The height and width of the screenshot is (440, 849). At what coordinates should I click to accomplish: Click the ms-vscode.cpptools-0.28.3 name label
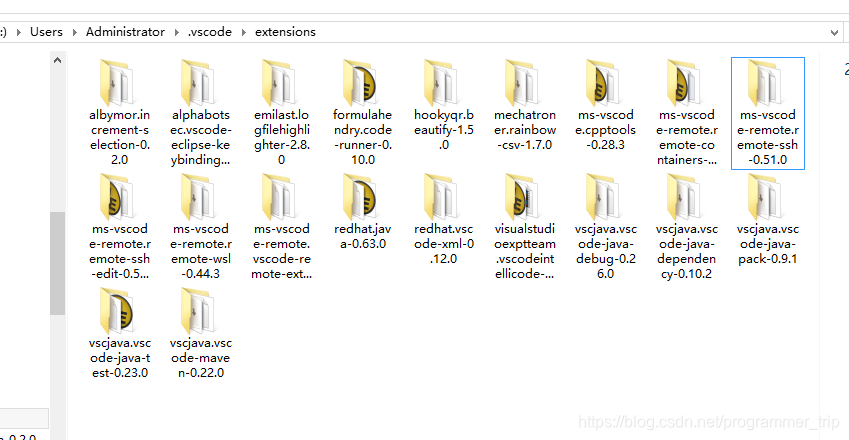click(605, 130)
